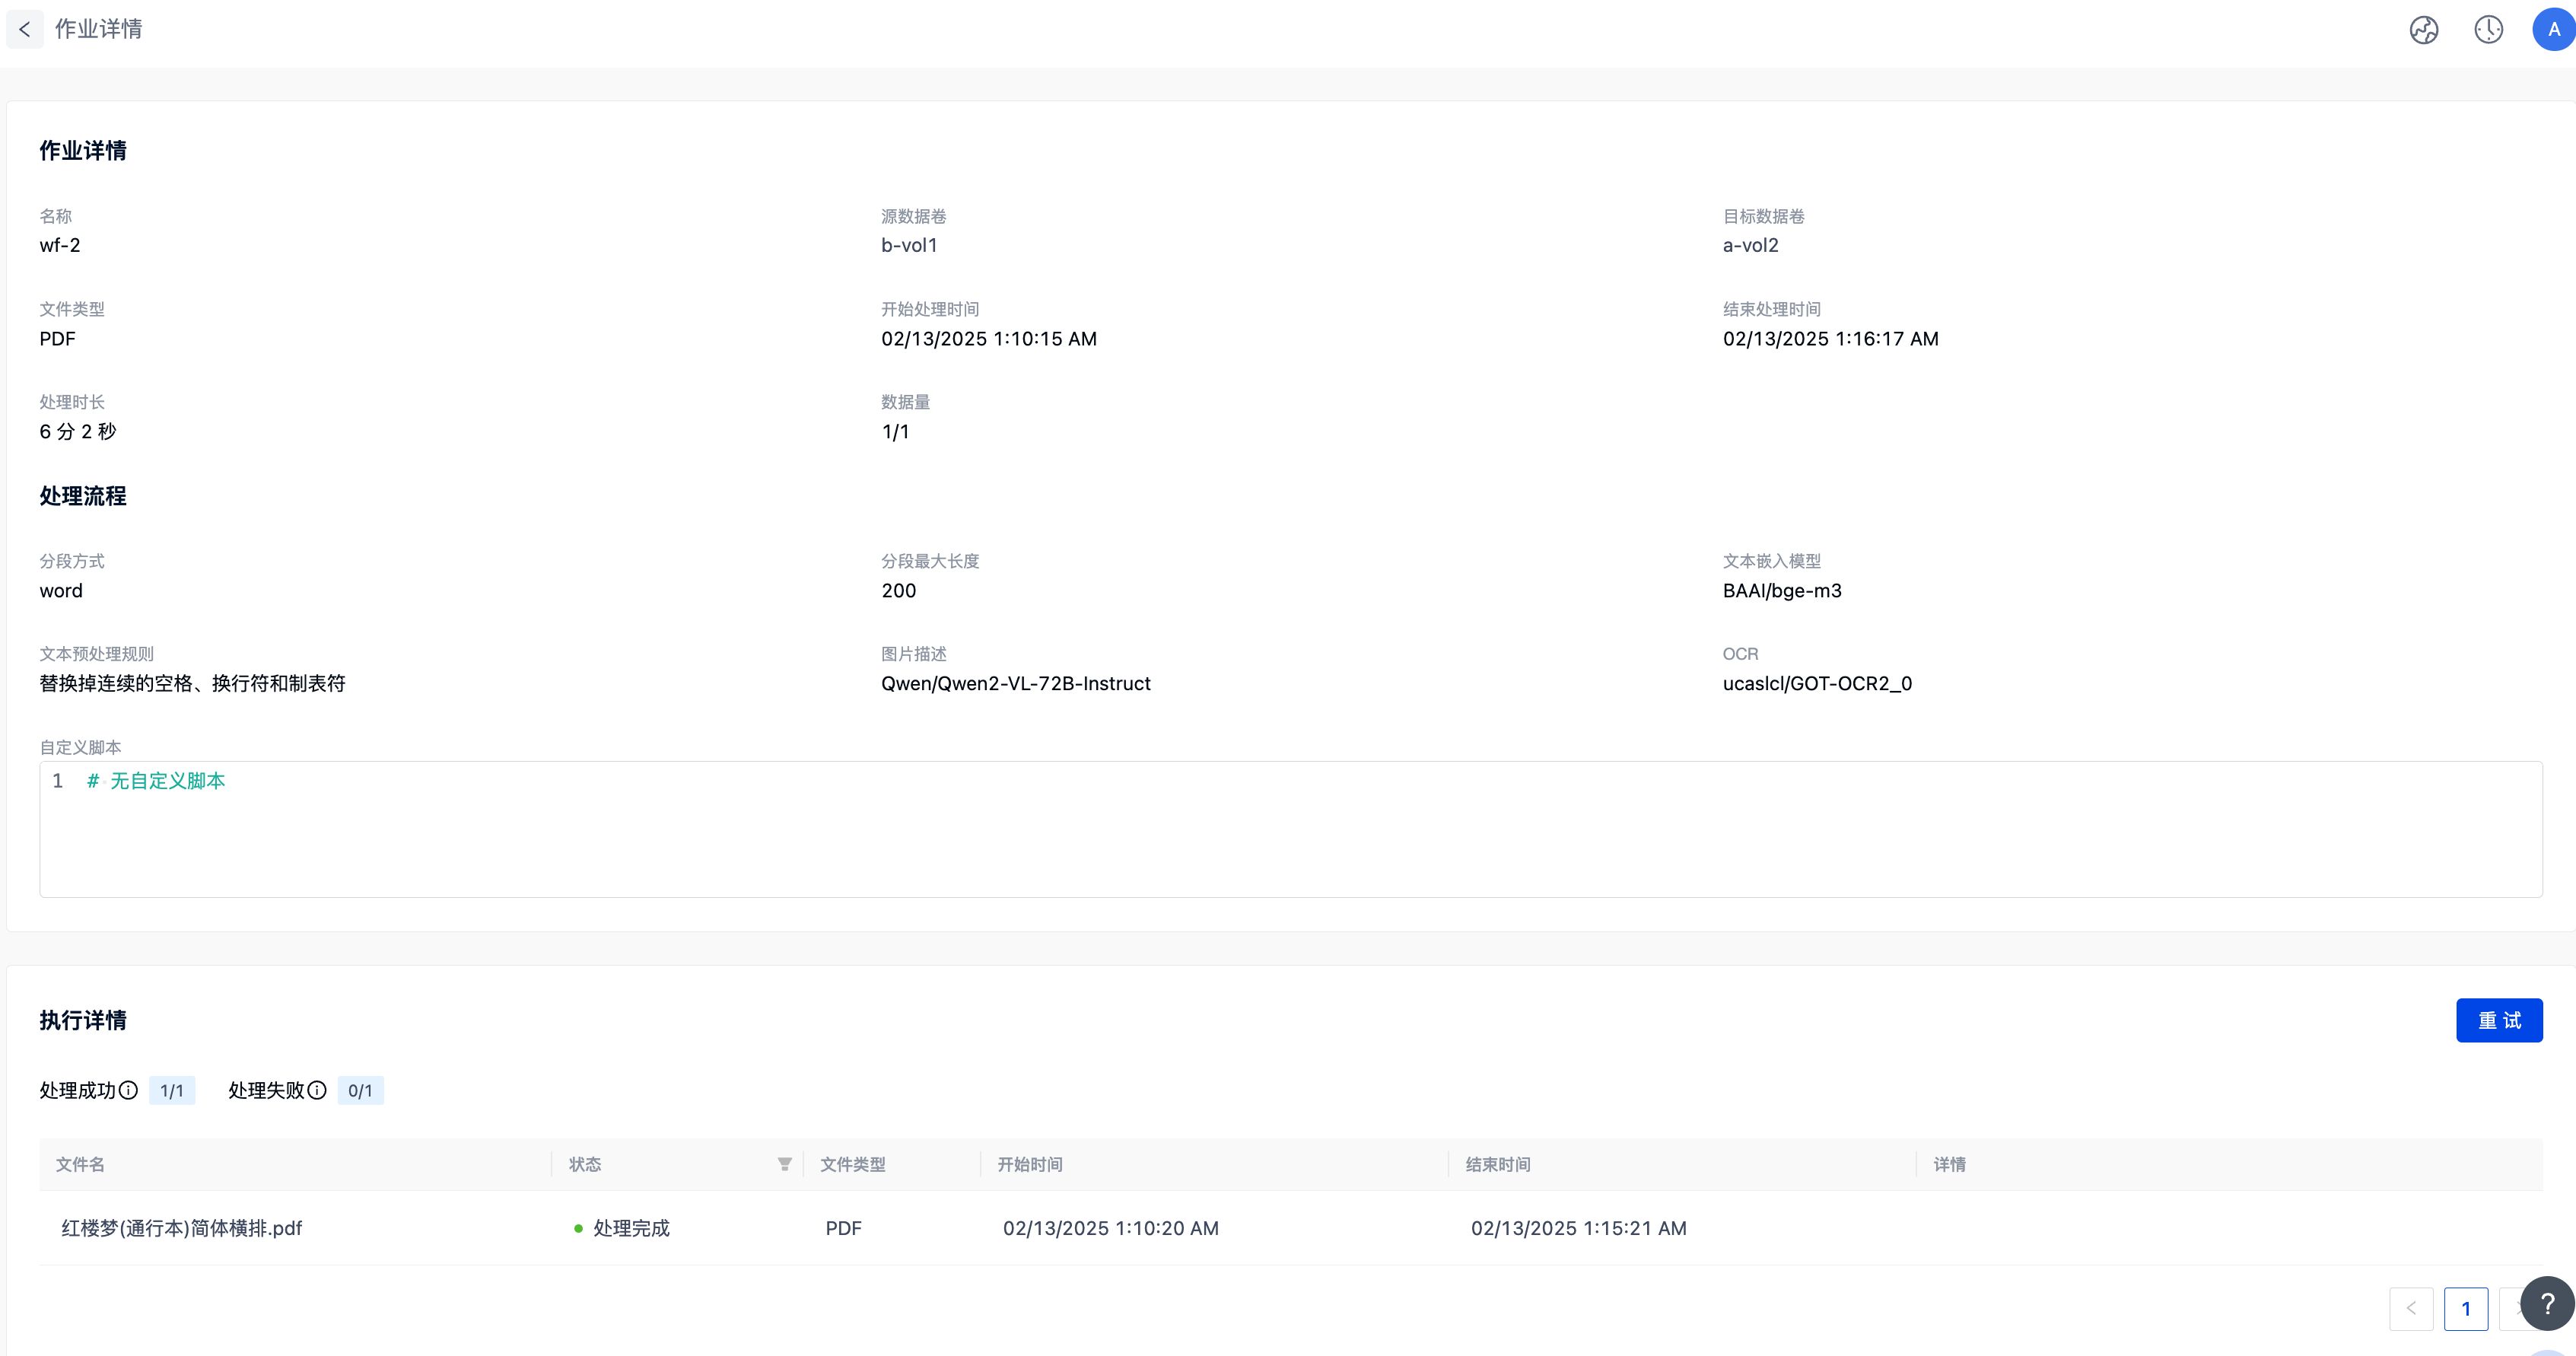The width and height of the screenshot is (2576, 1356).
Task: Click info icon beside 处理失败
Action: click(x=317, y=1090)
